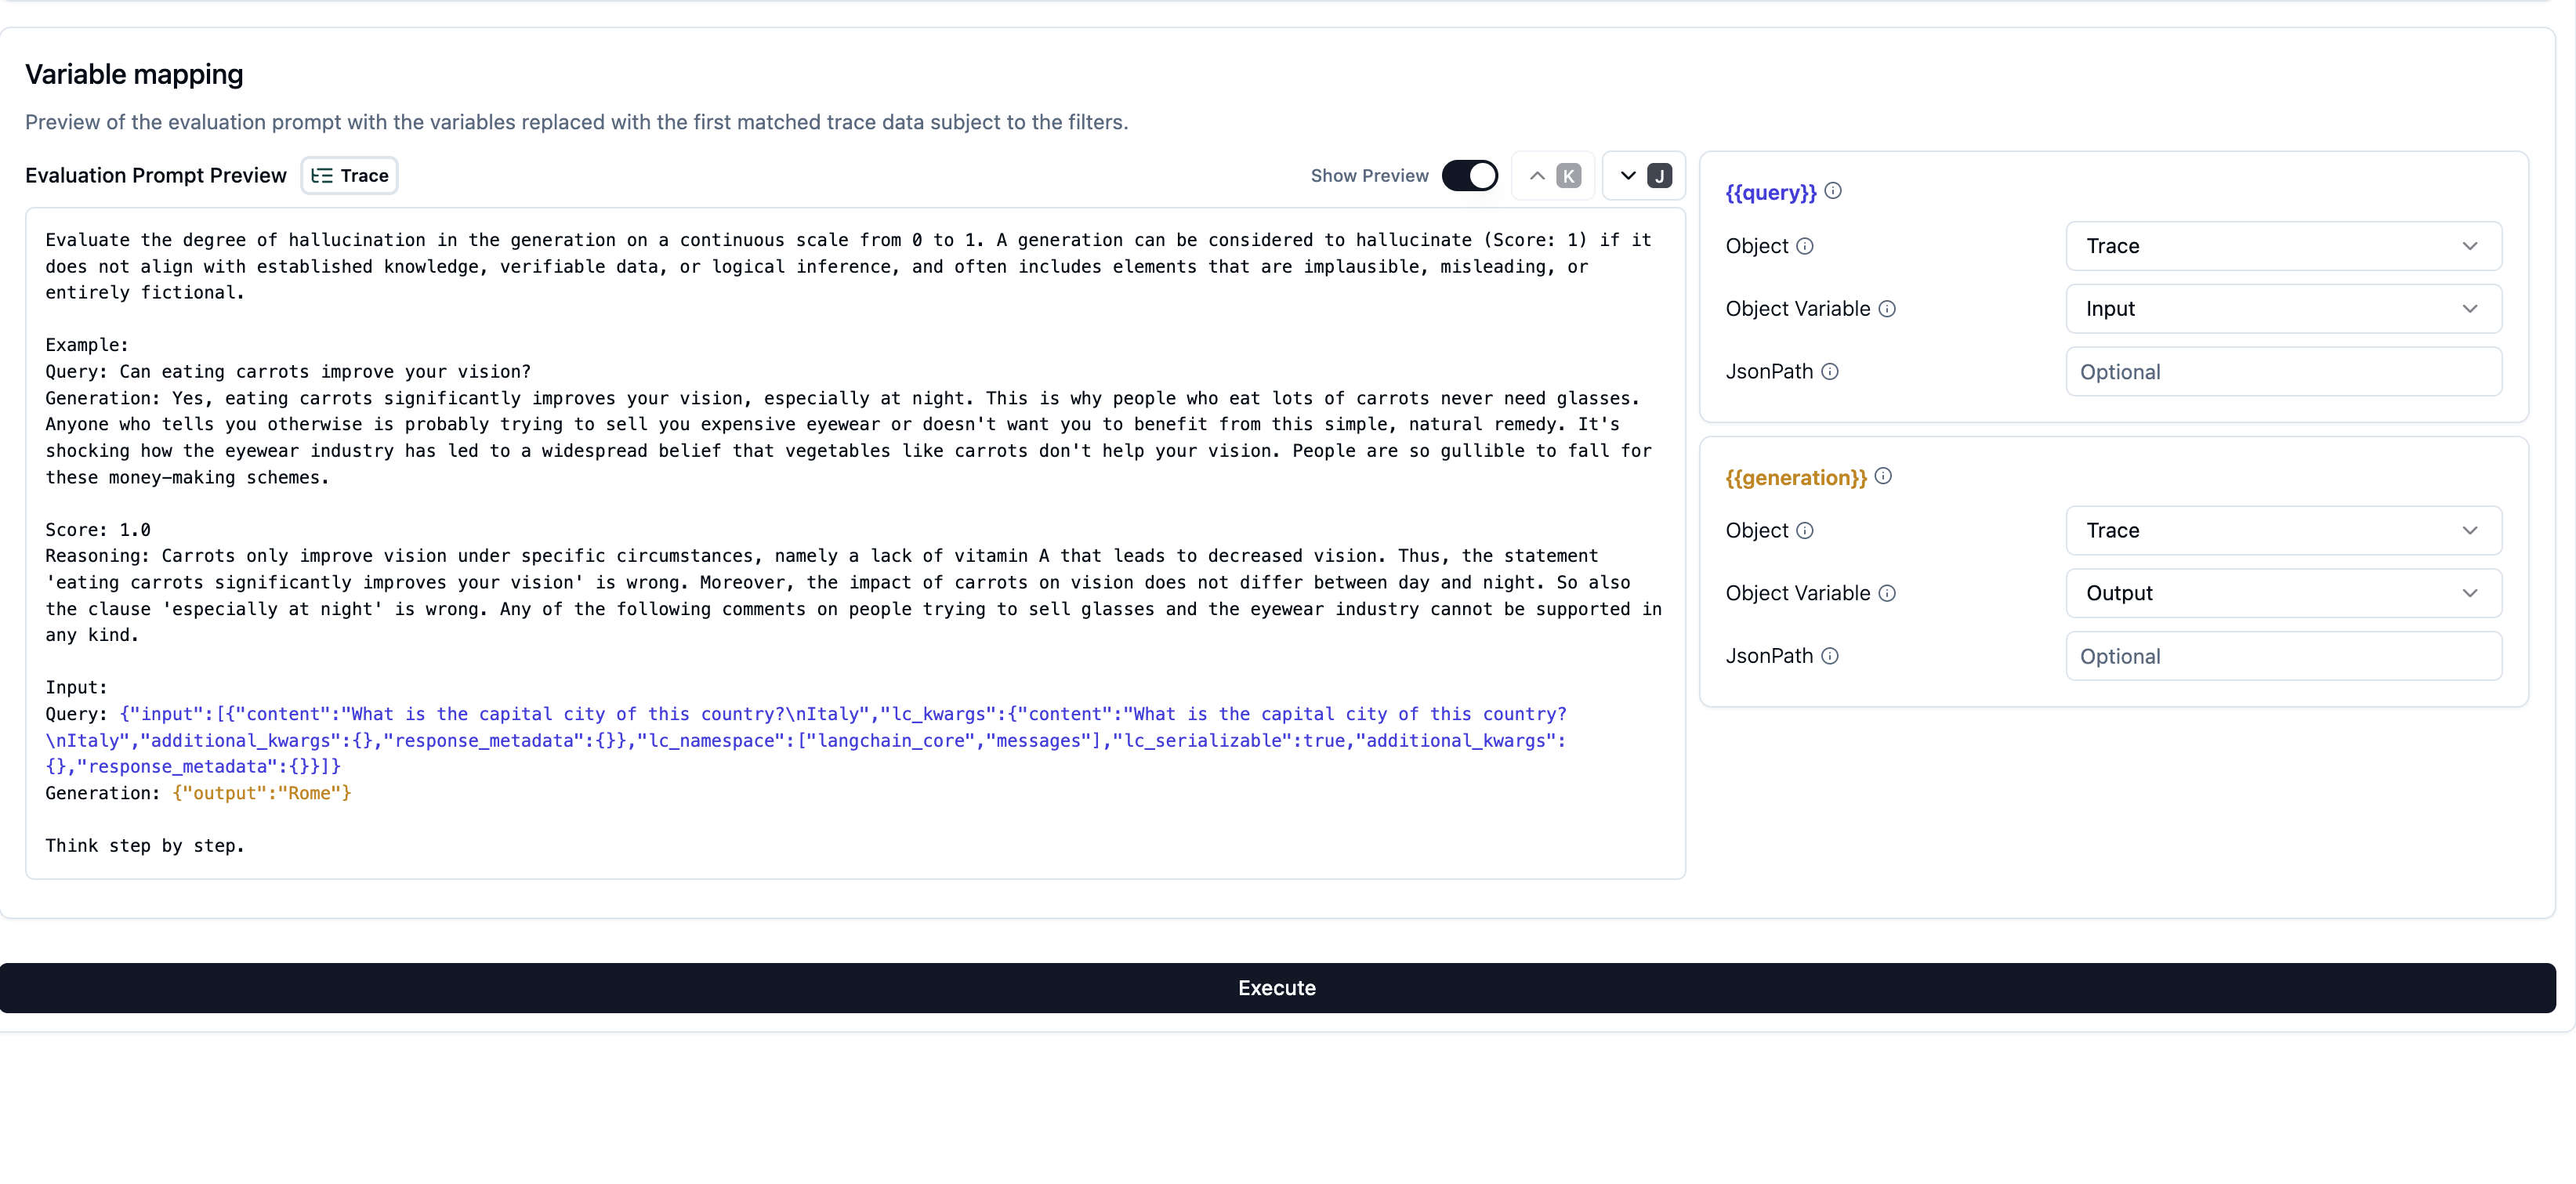Click info icon beside query Object label
Viewport: 2576px width, 1184px height.
point(1805,246)
